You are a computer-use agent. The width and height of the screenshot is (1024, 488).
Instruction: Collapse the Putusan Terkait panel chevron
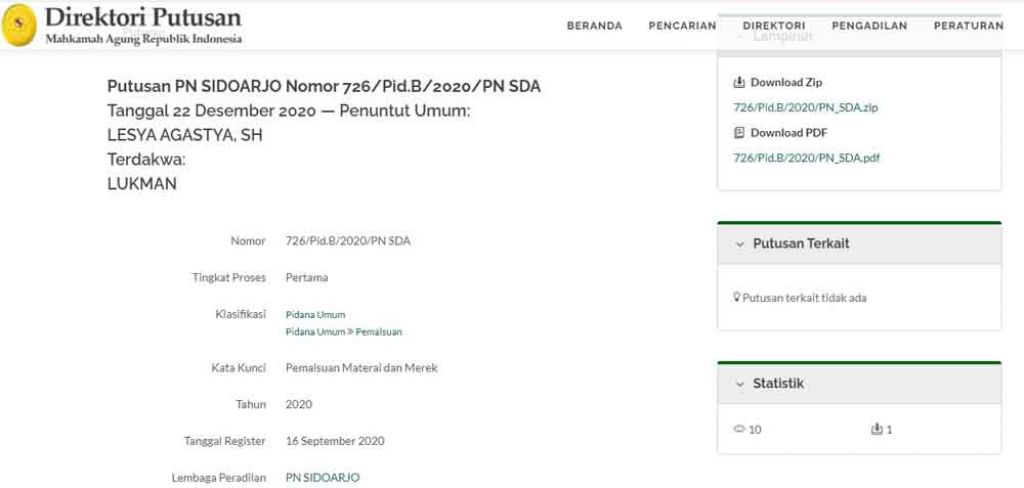(x=740, y=244)
